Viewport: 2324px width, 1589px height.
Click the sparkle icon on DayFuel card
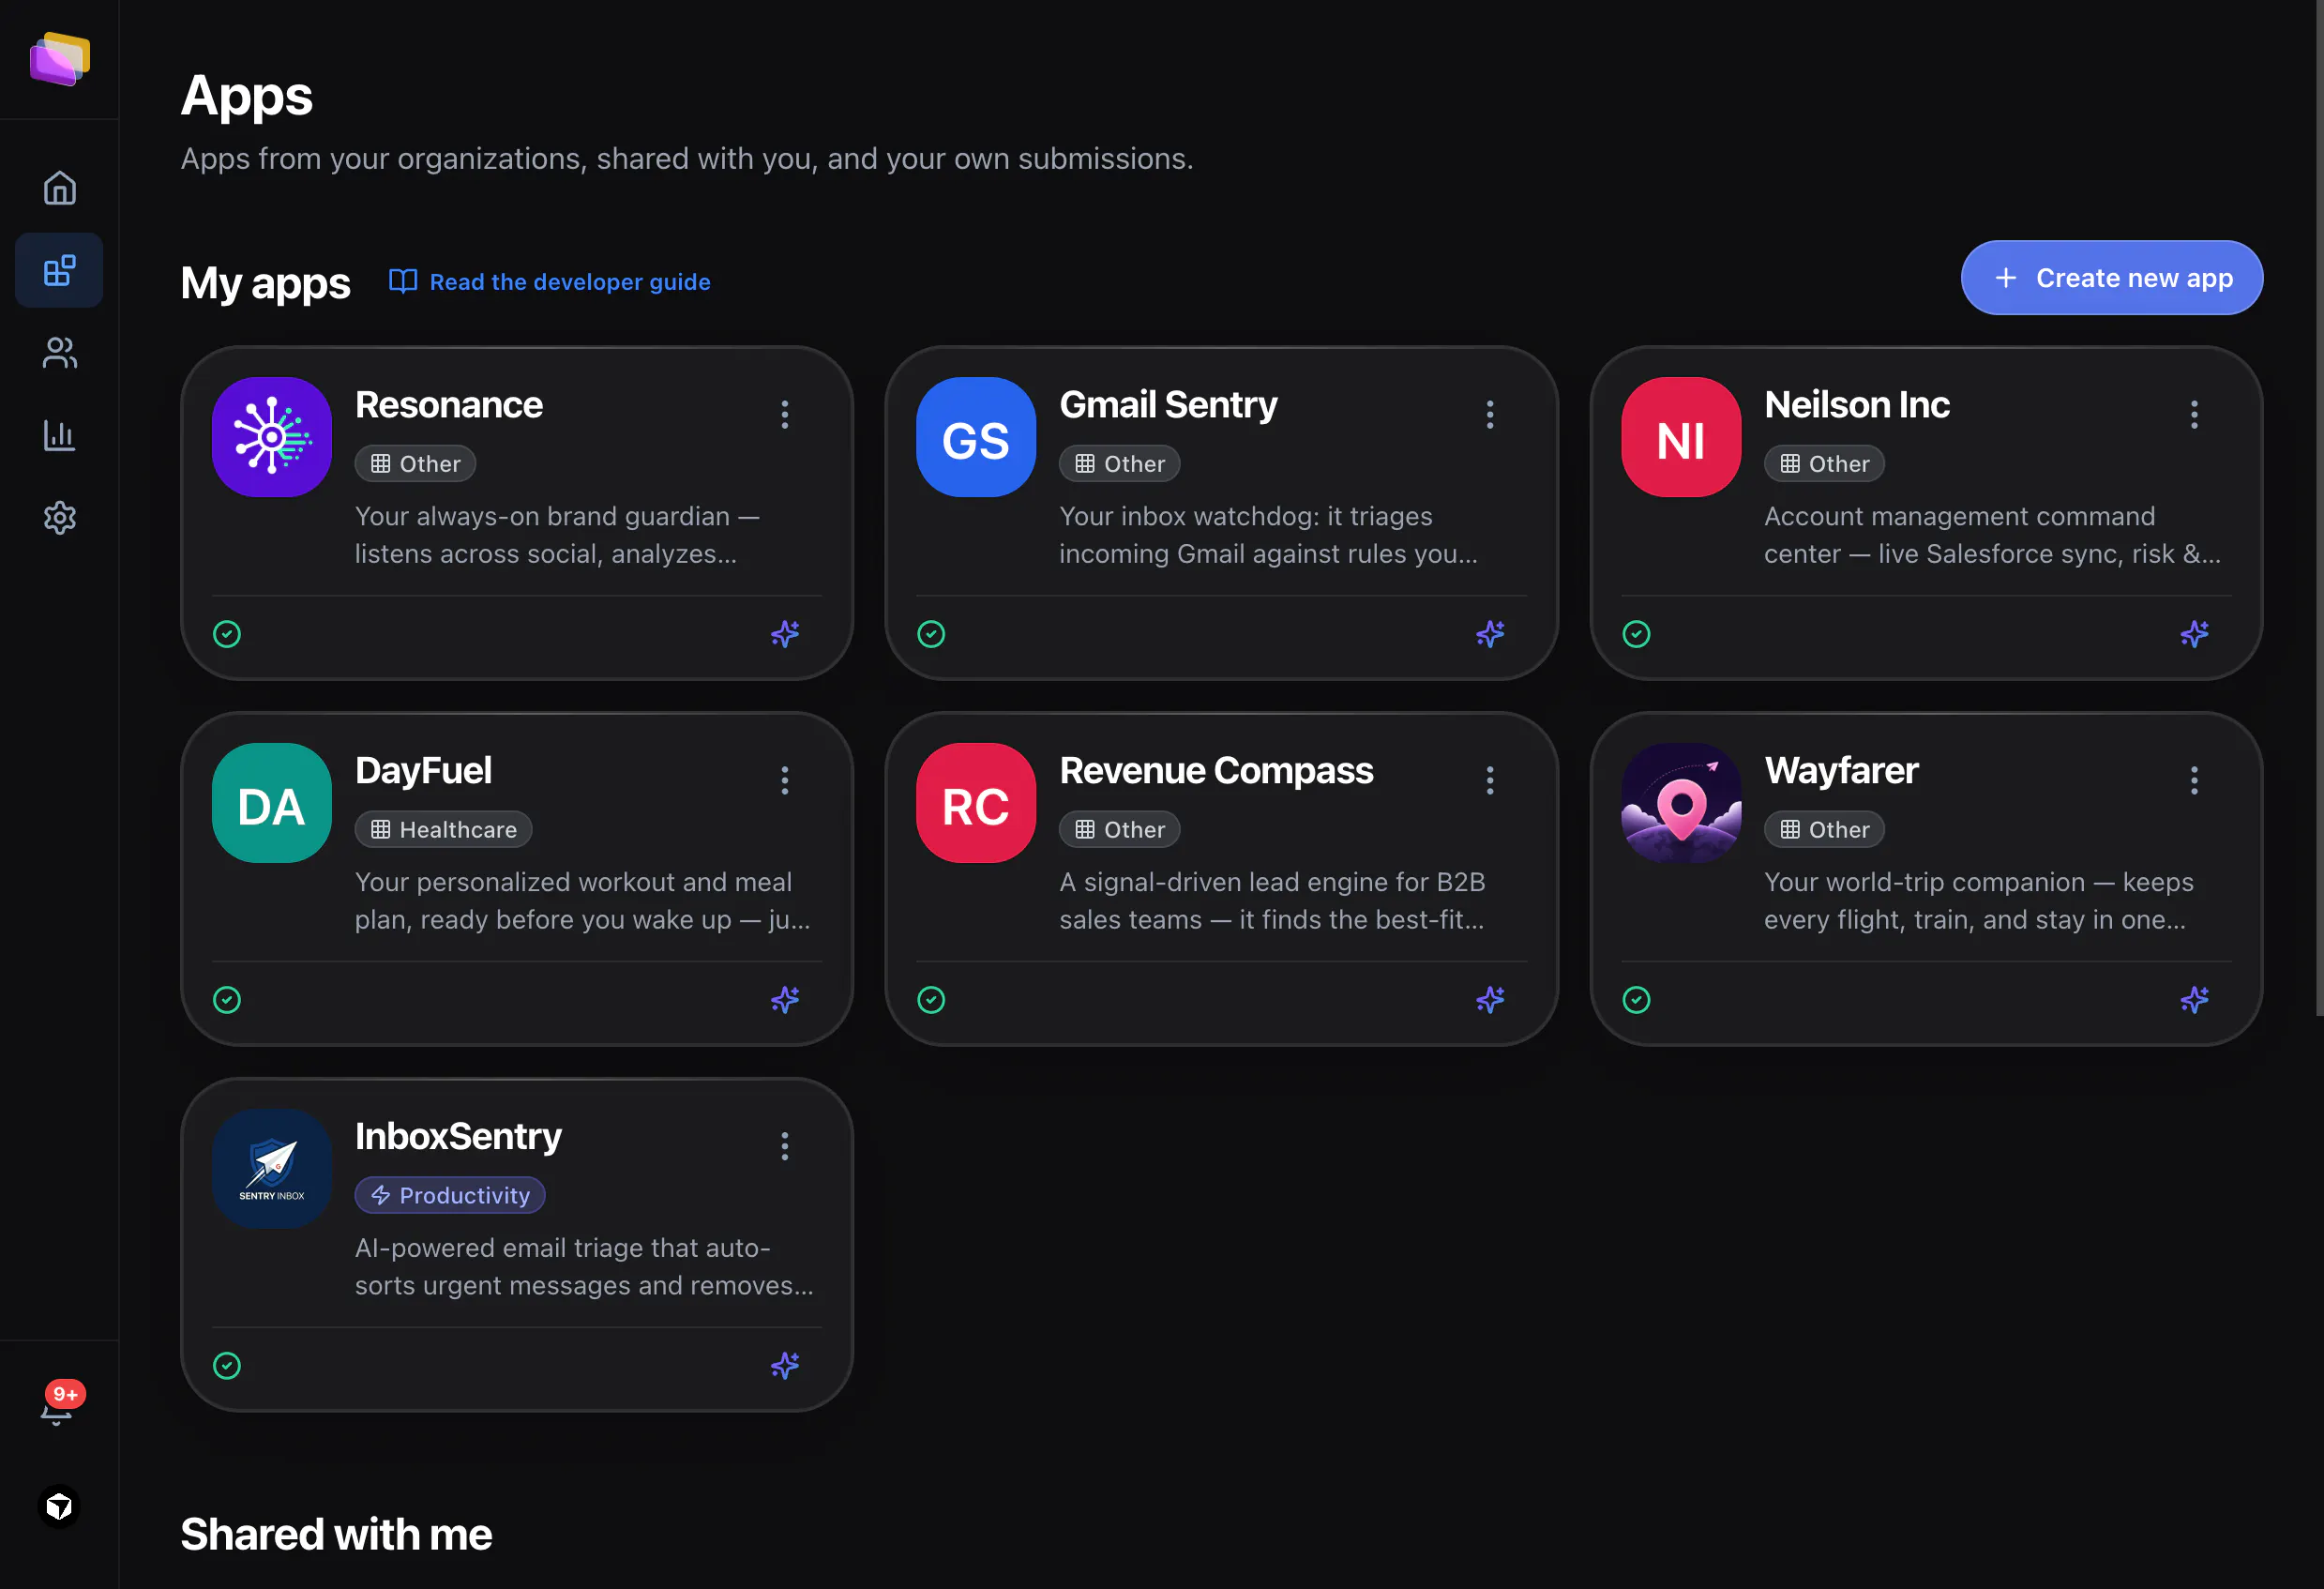point(785,1000)
